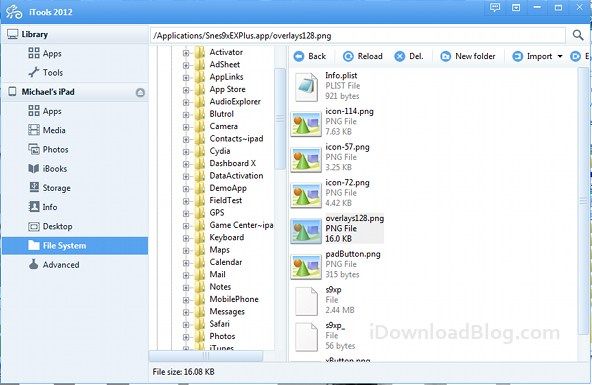Select icon-57.png file
Viewport: 592px width, 385px height.
(330, 157)
